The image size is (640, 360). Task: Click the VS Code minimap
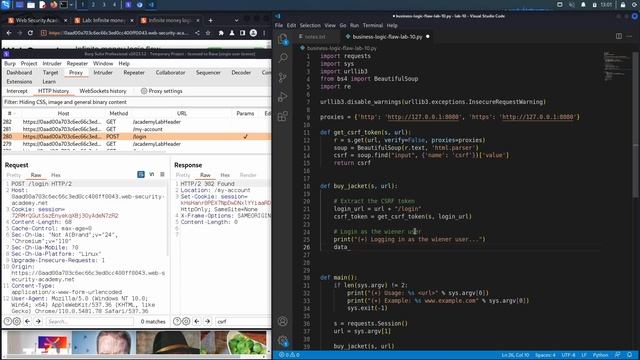click(x=617, y=67)
